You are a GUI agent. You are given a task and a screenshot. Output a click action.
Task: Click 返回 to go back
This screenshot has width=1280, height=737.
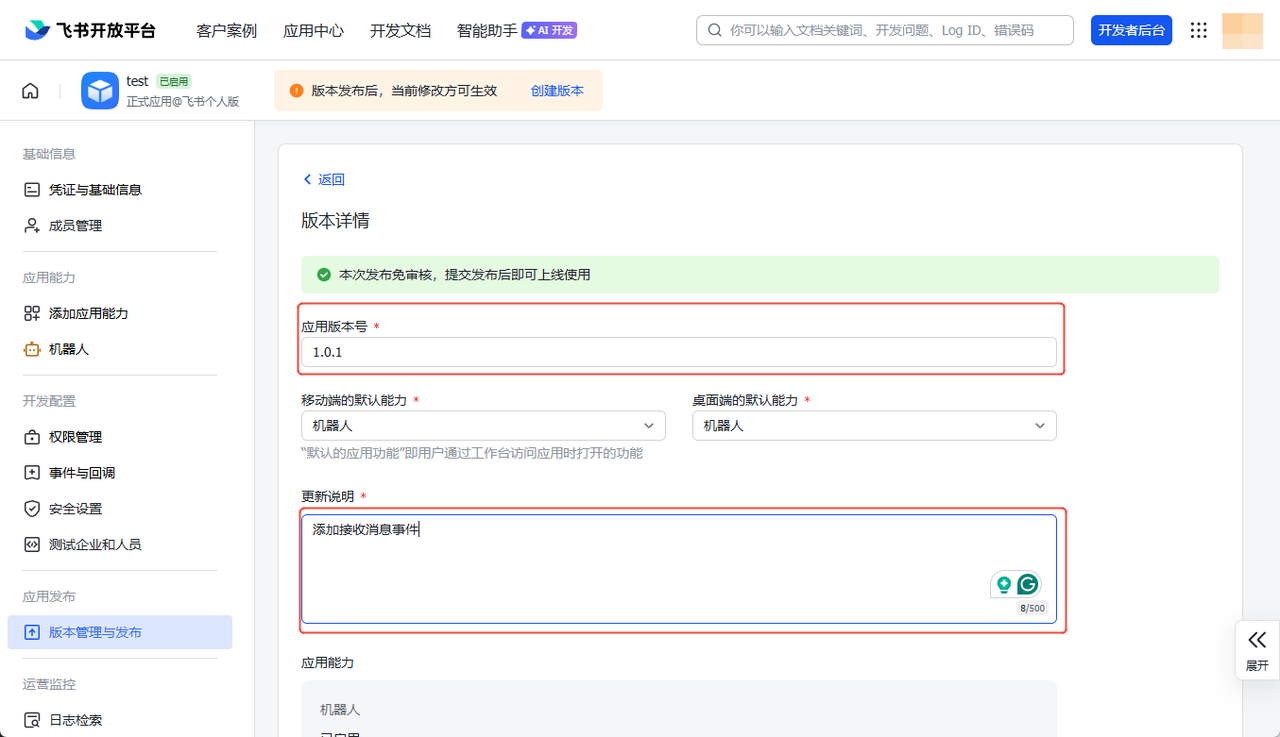coord(324,180)
